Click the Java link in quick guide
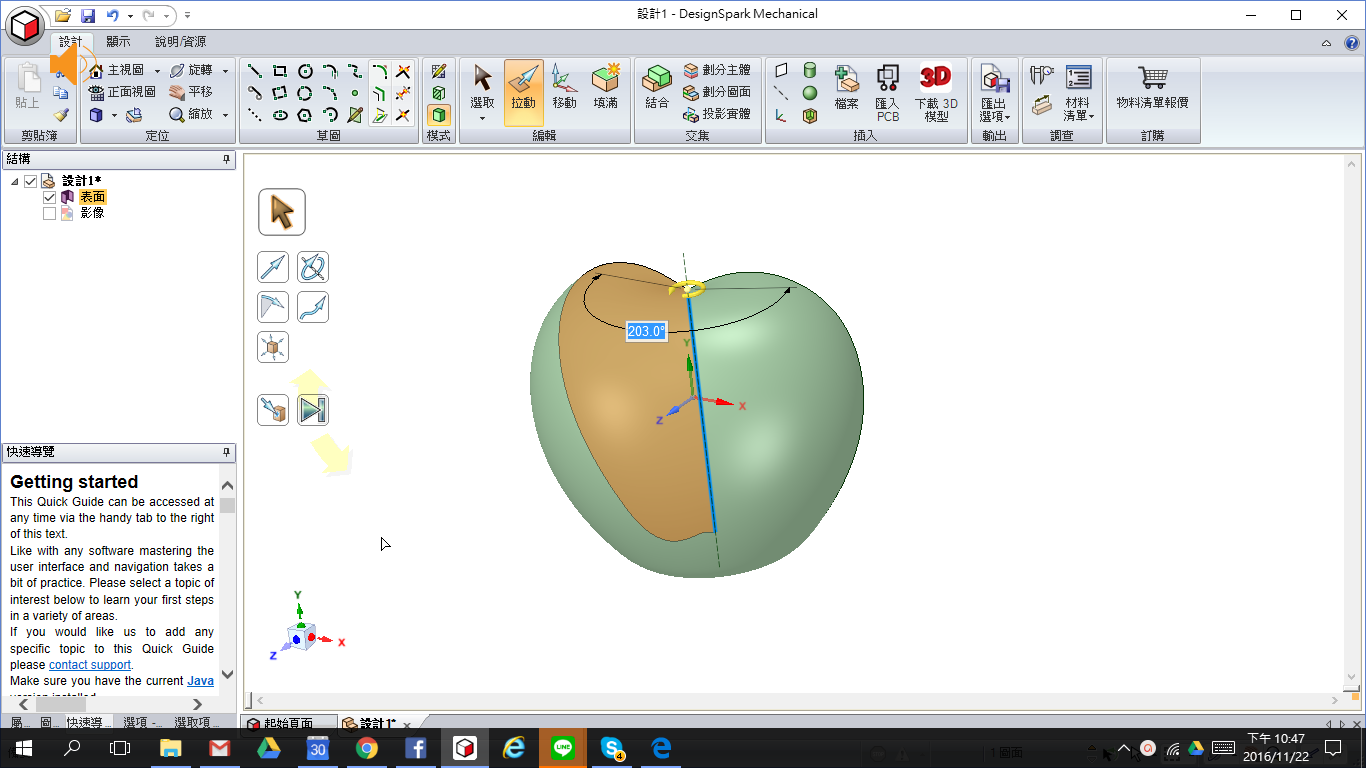This screenshot has width=1366, height=768. coord(200,681)
